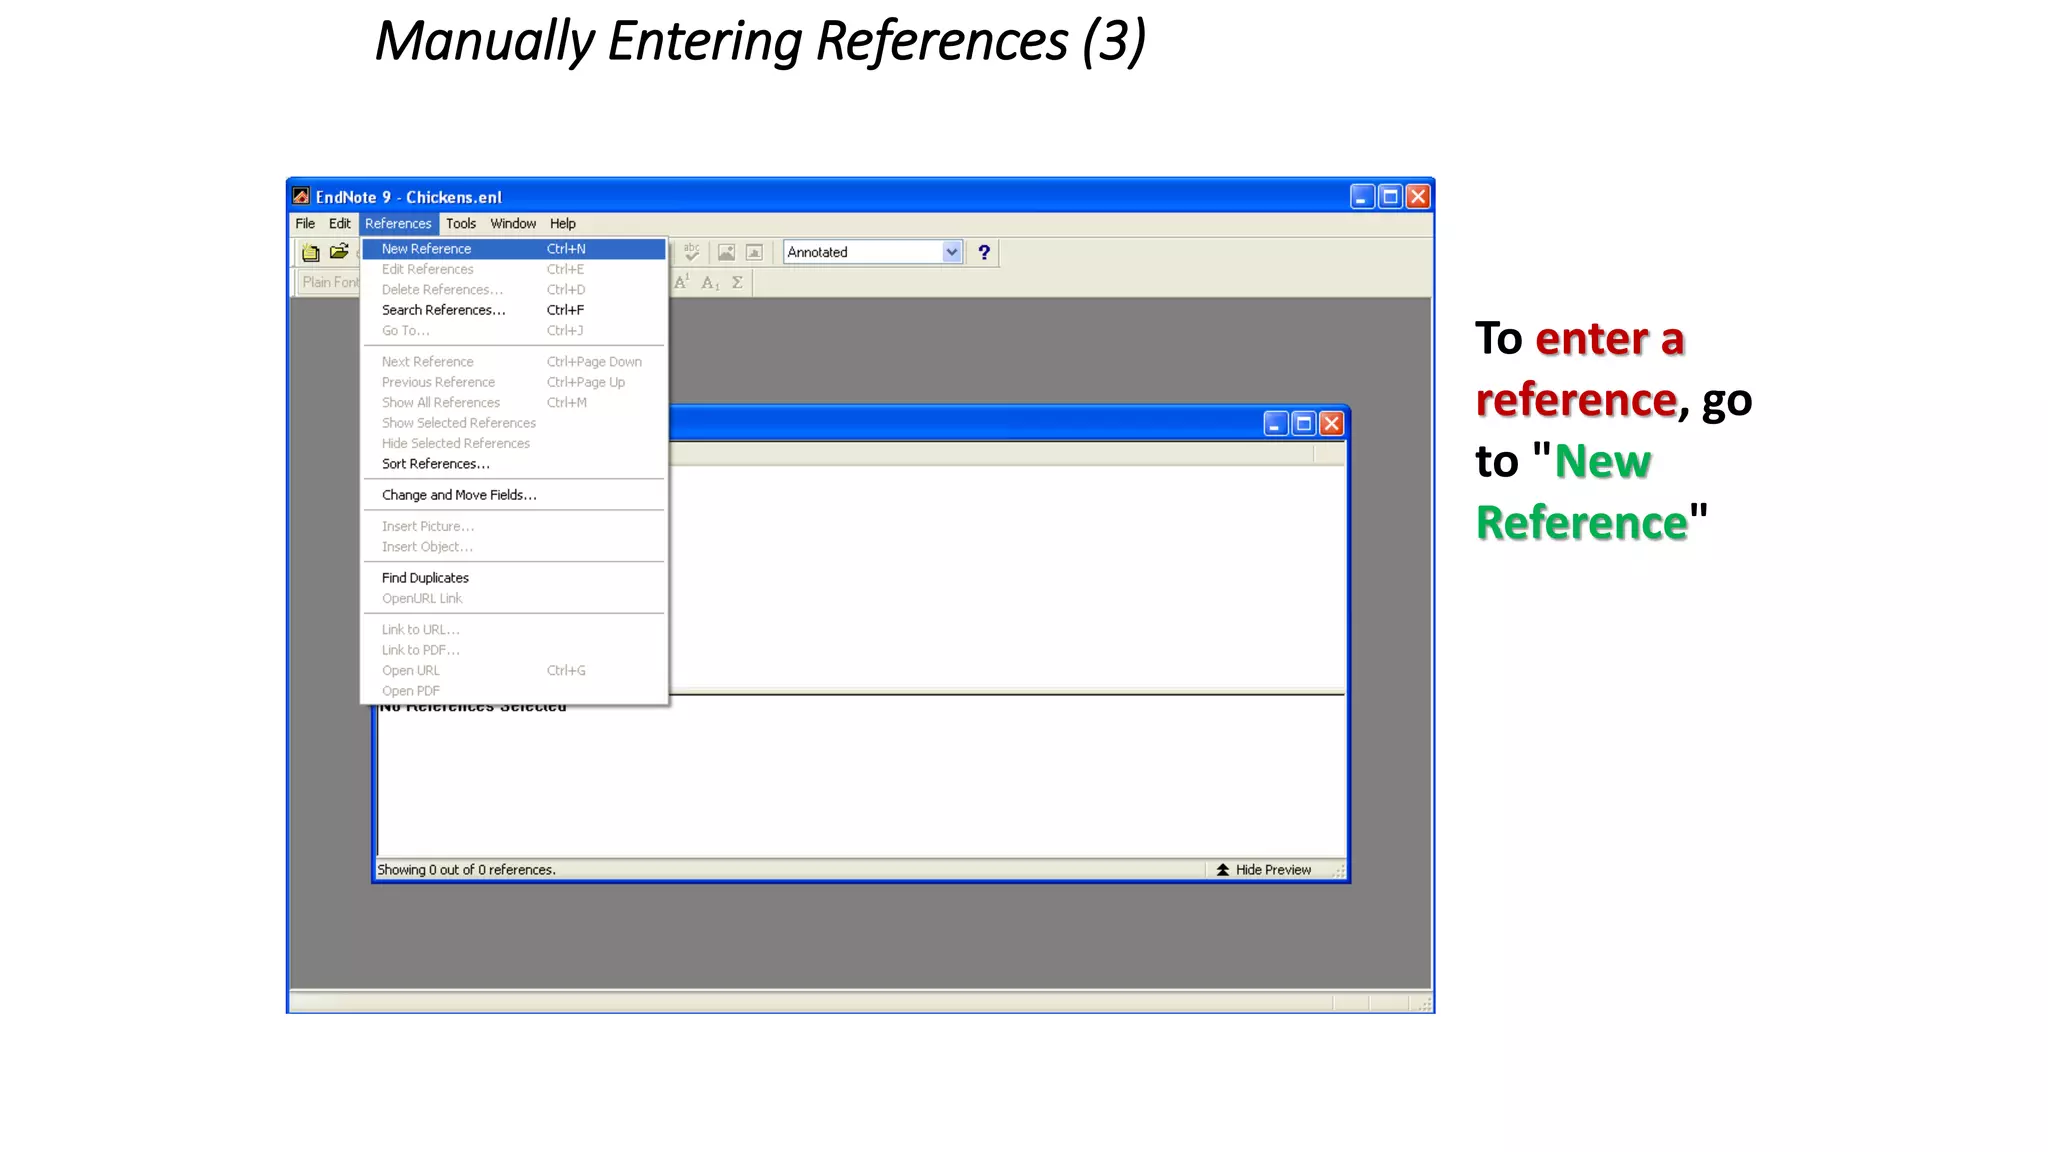
Task: Open the Plain Font dropdown
Action: [x=330, y=282]
